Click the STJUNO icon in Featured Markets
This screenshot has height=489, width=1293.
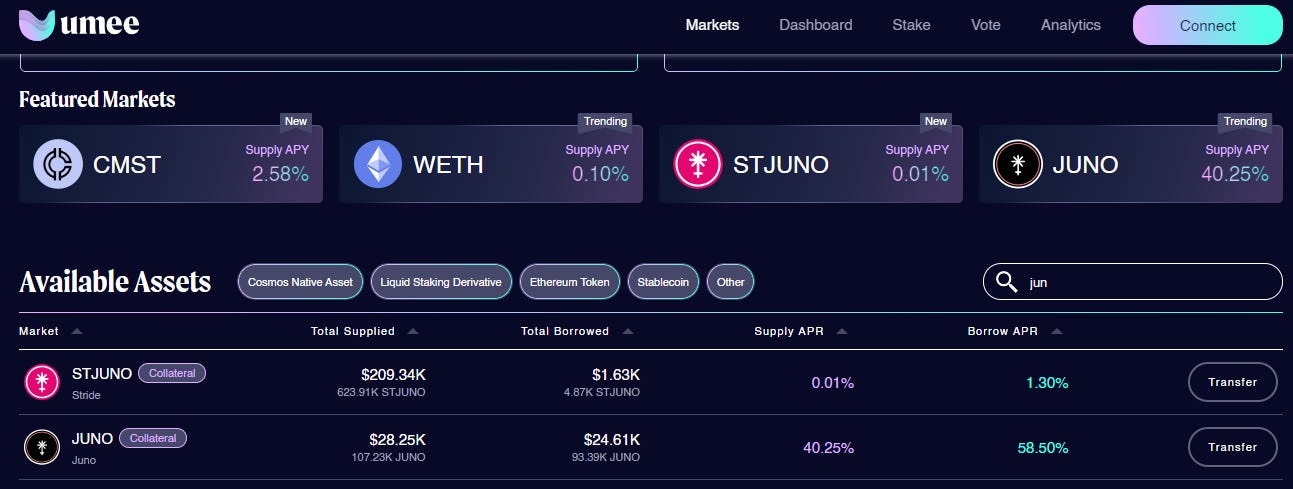698,164
